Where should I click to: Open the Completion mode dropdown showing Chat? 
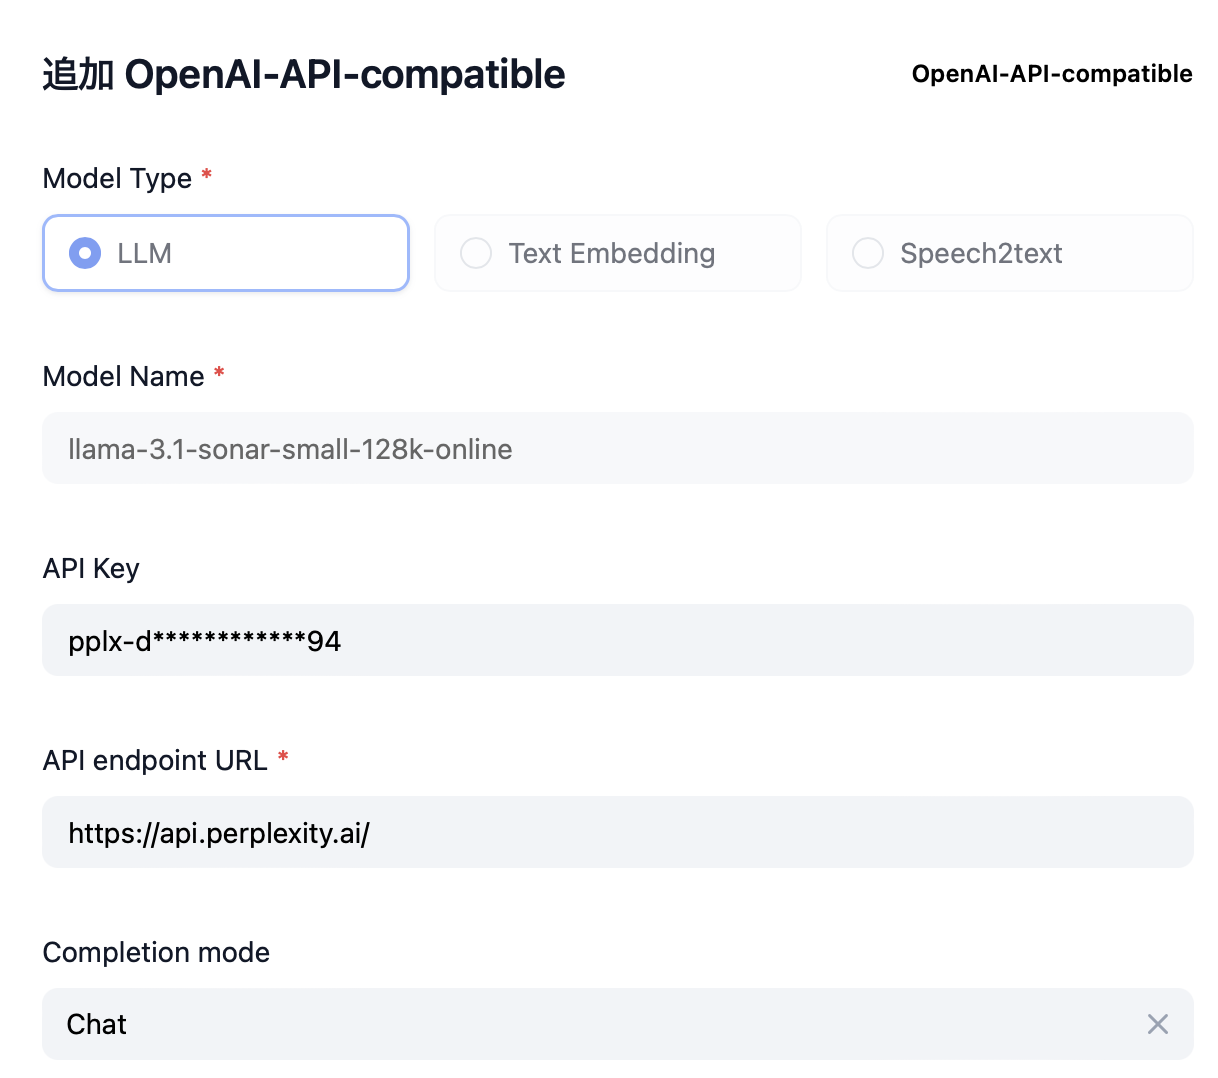point(600,1024)
